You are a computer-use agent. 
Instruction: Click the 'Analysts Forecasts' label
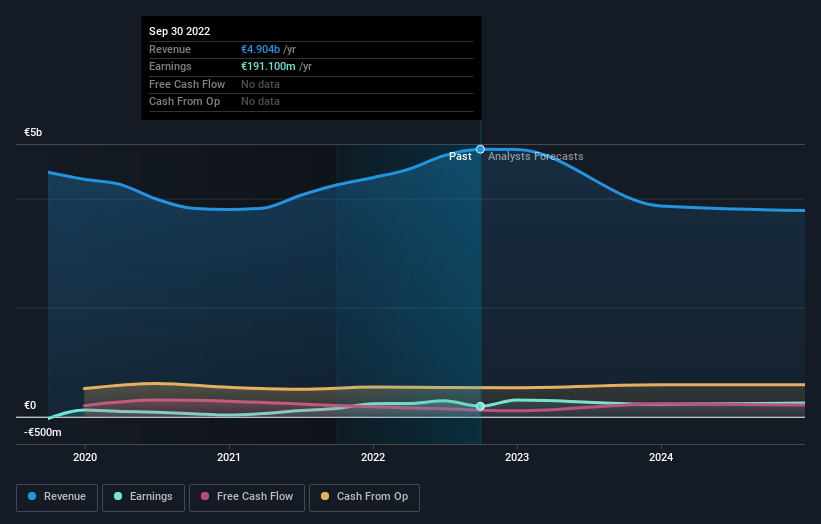click(536, 156)
